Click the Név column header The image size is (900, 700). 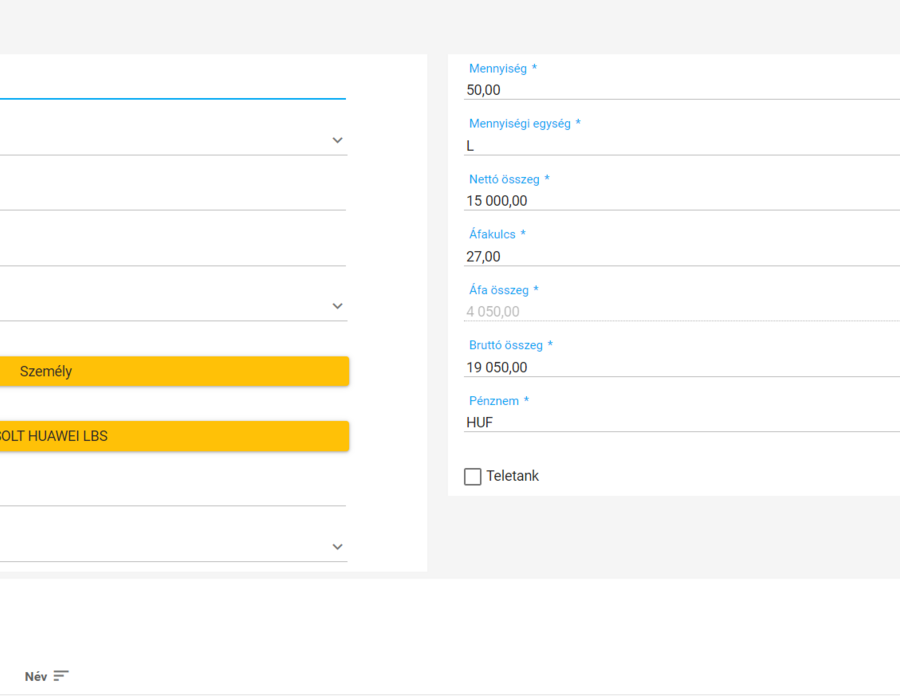click(36, 676)
